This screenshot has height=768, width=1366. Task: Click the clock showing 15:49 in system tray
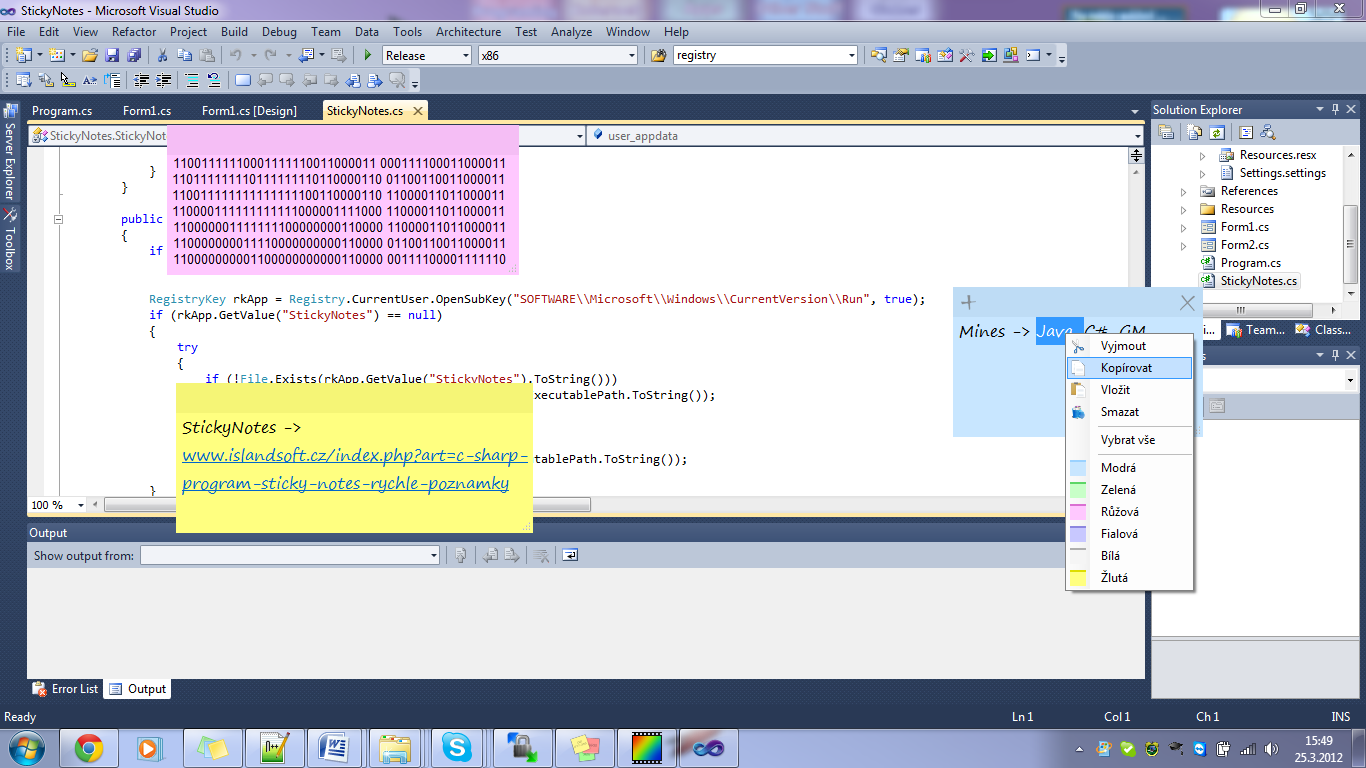pos(1319,748)
